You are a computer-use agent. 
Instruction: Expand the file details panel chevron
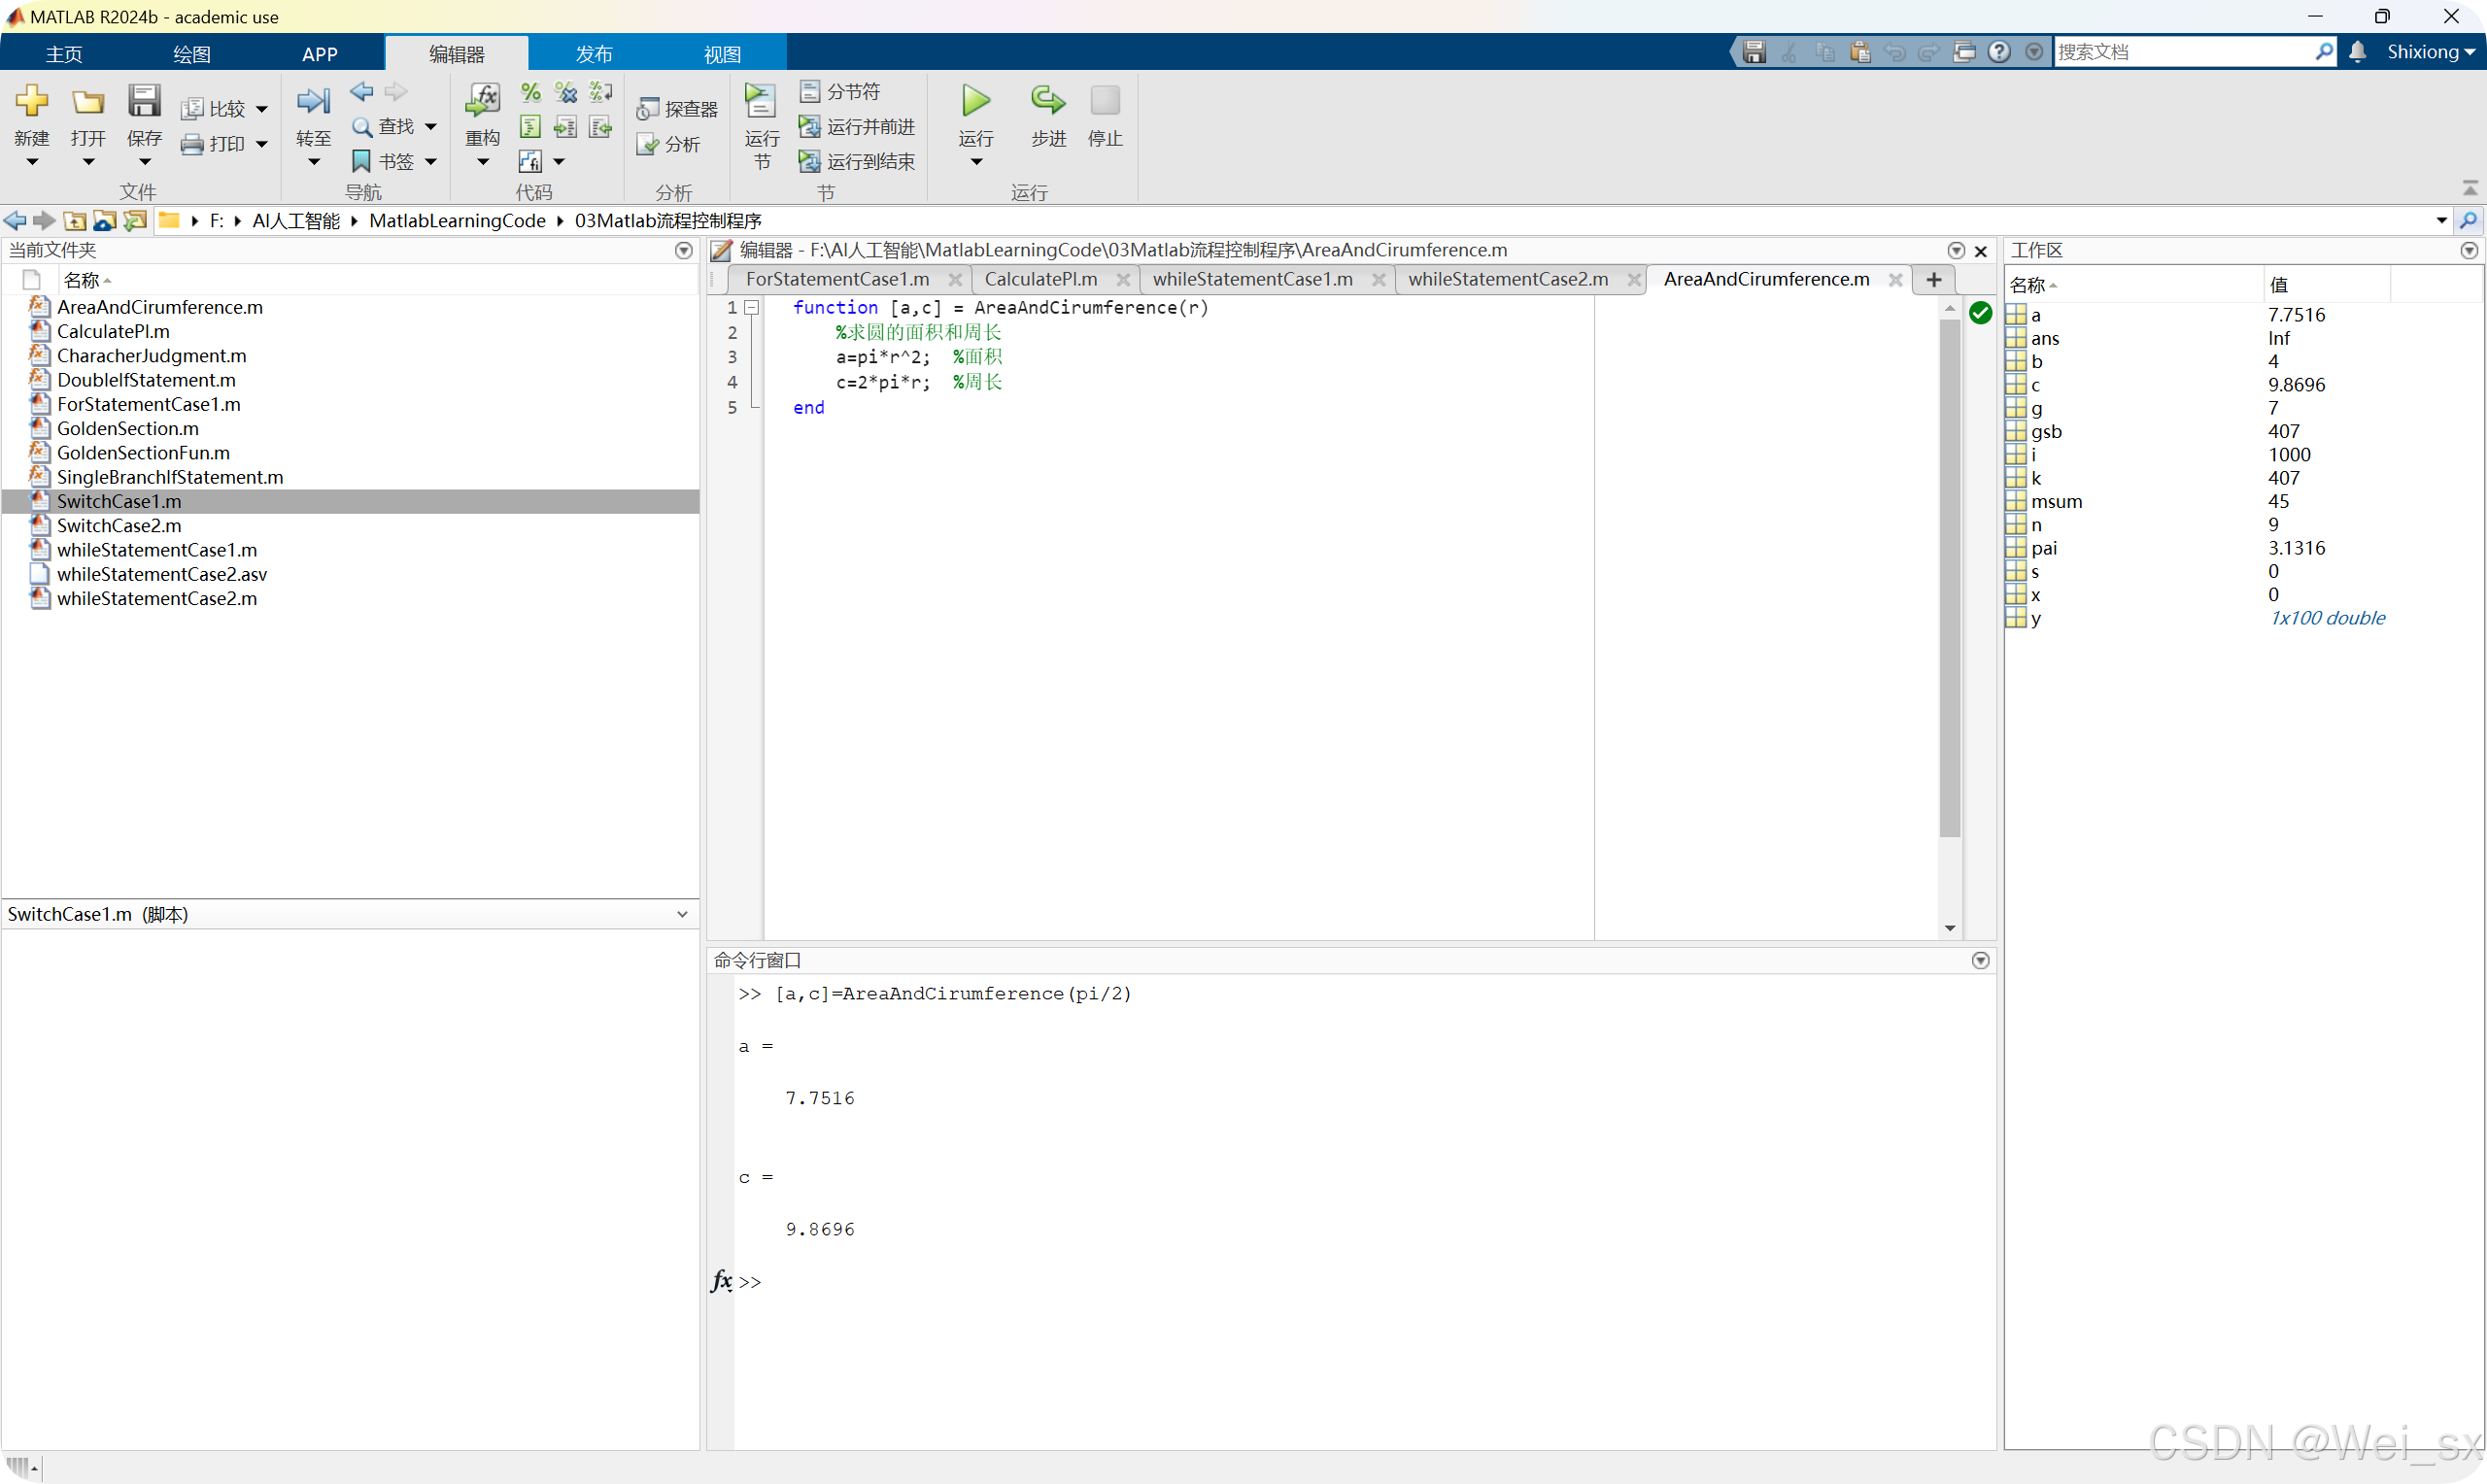point(682,914)
